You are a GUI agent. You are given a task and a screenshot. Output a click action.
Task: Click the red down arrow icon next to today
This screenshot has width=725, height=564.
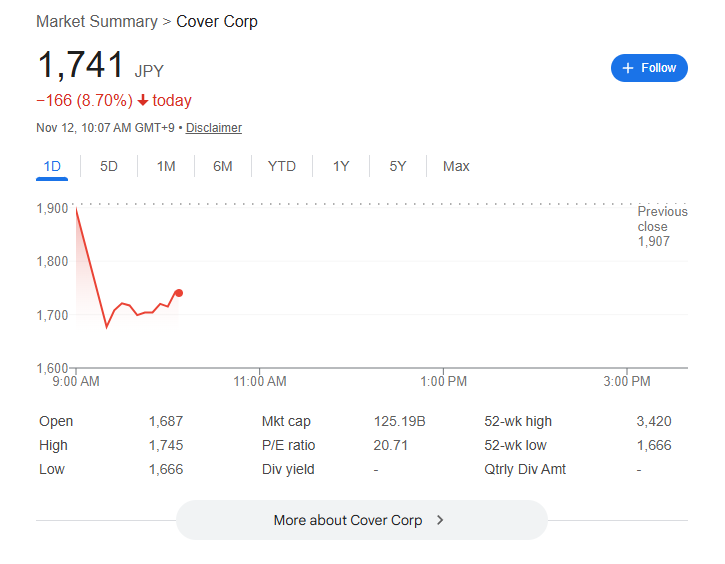coord(143,100)
